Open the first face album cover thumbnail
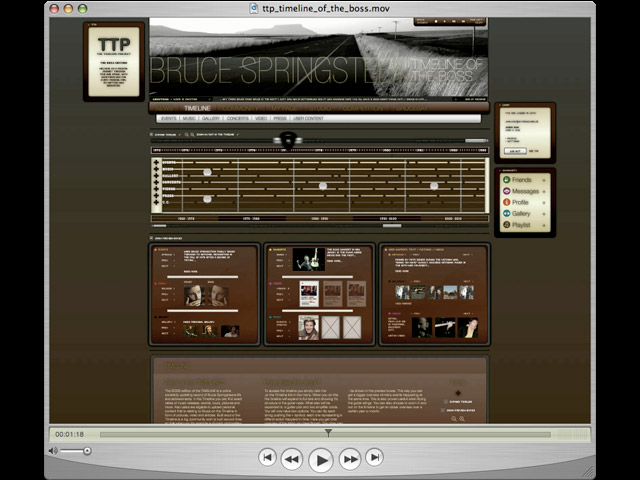The height and width of the screenshot is (480, 640). pos(195,295)
